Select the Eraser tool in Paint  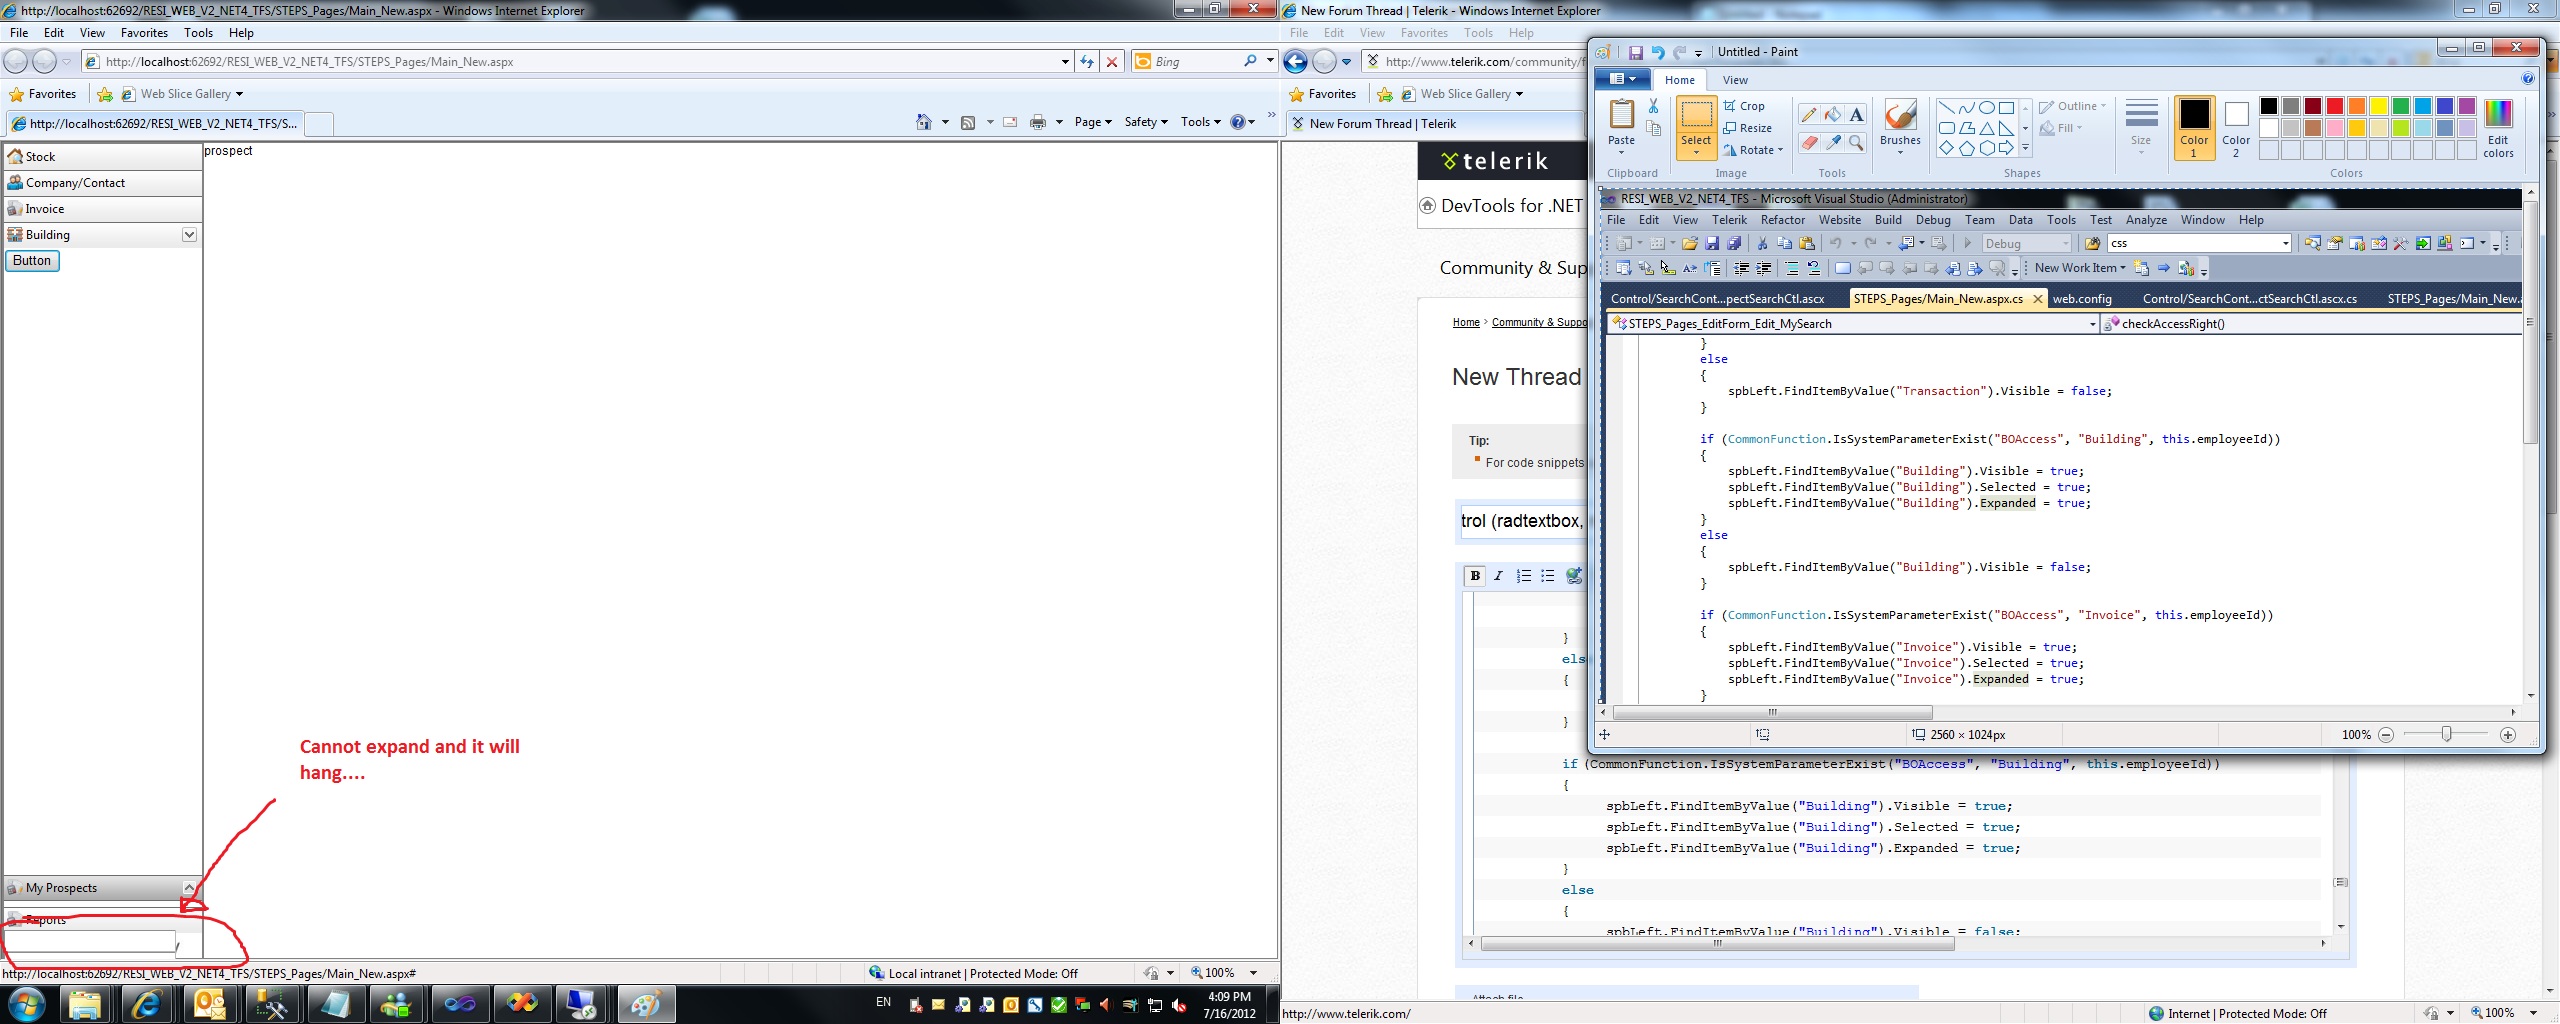(x=1809, y=143)
